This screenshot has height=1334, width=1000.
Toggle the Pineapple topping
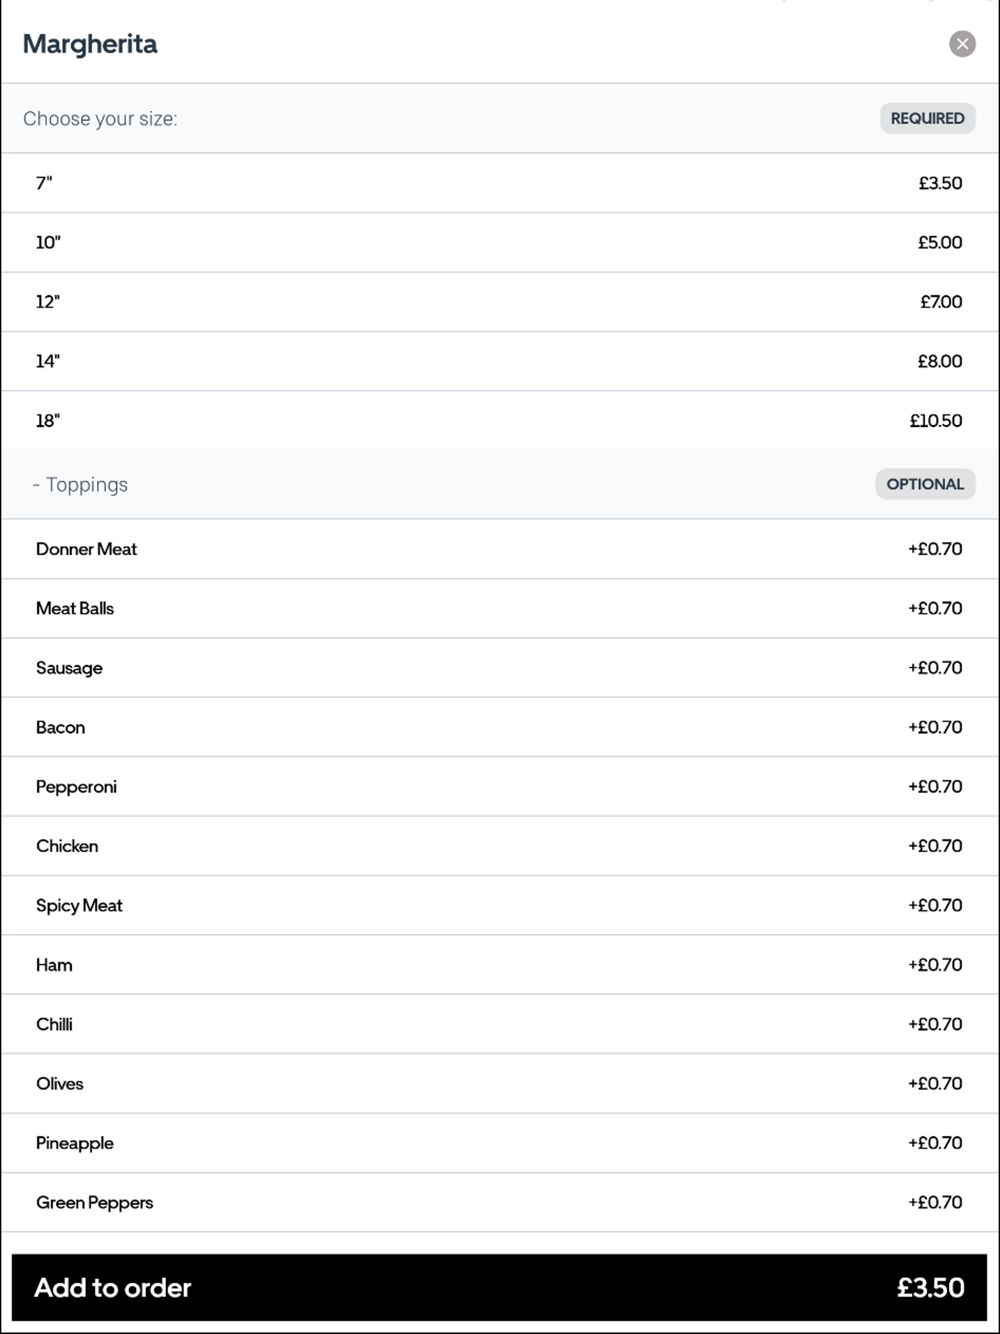point(500,1143)
